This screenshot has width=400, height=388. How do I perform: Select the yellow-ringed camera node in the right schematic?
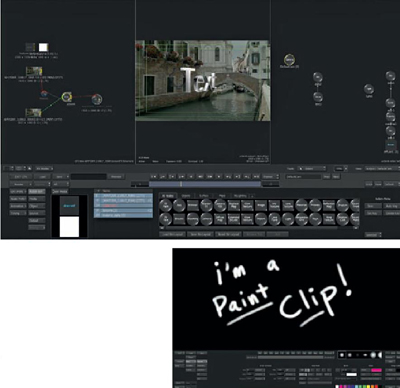click(x=289, y=60)
